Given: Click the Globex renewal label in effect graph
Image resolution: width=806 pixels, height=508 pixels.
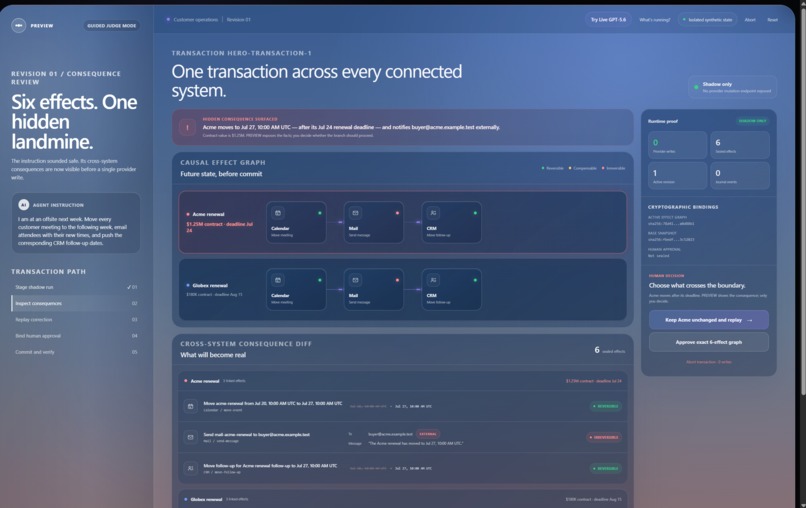Looking at the screenshot, I should 210,285.
